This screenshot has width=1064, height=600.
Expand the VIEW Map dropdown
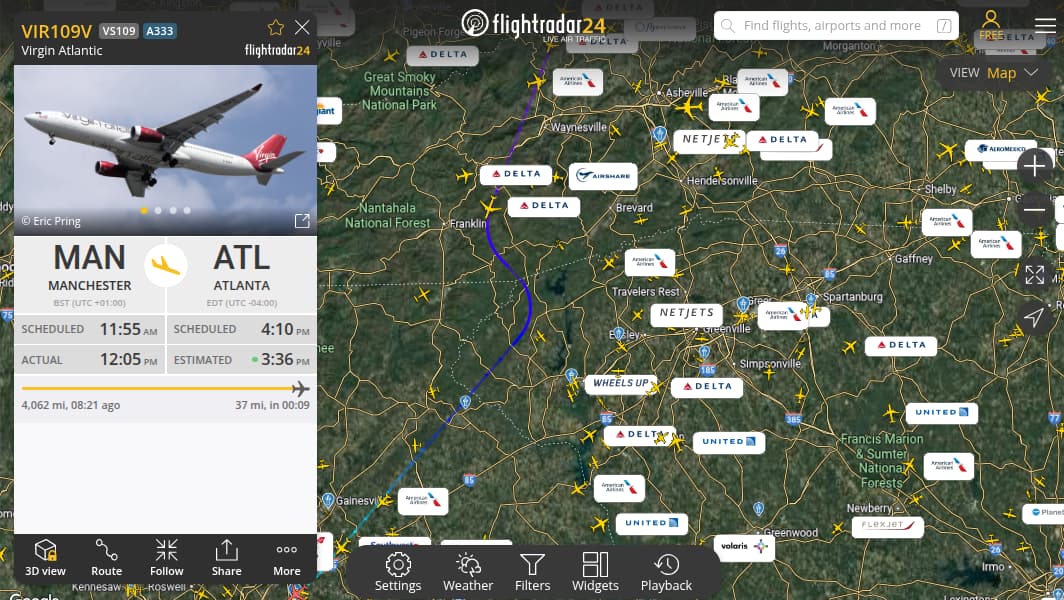[x=997, y=73]
